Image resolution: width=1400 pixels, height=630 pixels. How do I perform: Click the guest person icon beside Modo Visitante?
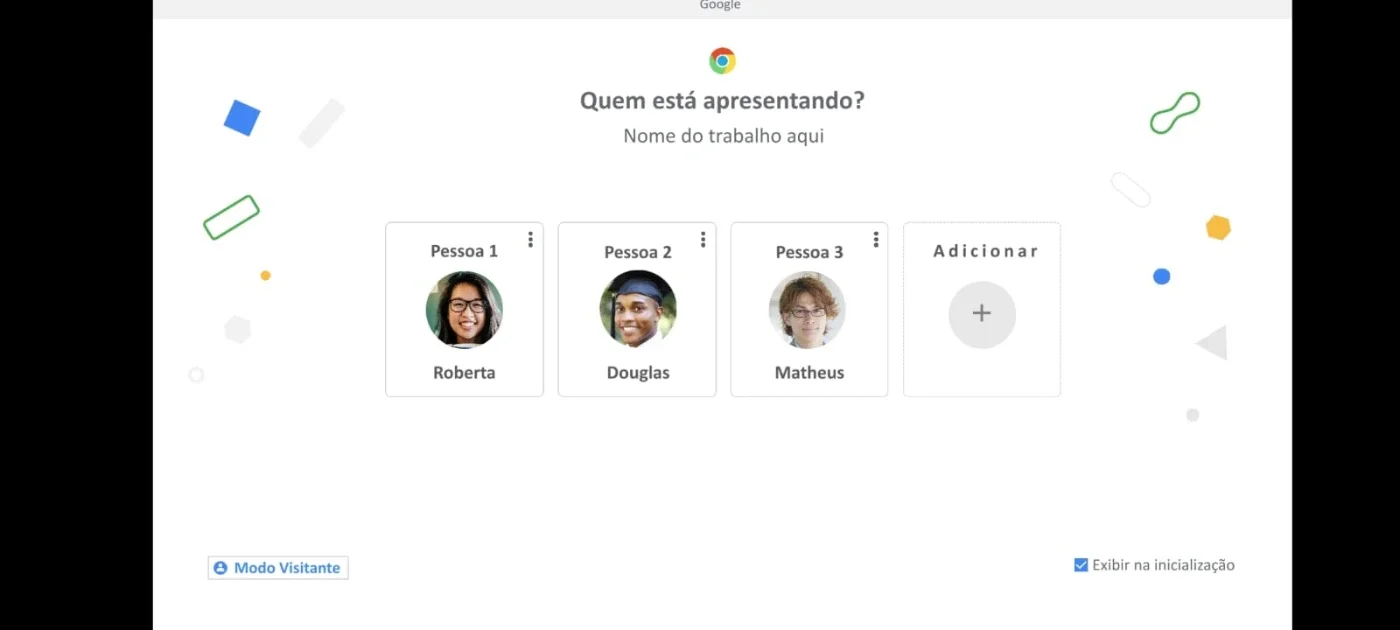click(220, 568)
